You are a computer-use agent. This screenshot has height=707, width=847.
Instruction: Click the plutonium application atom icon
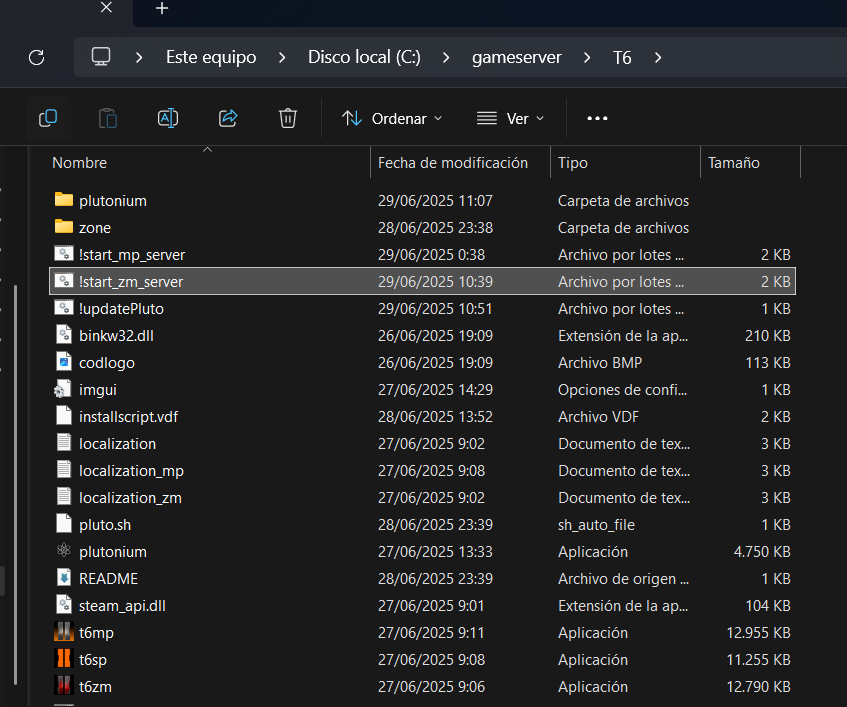[x=64, y=551]
